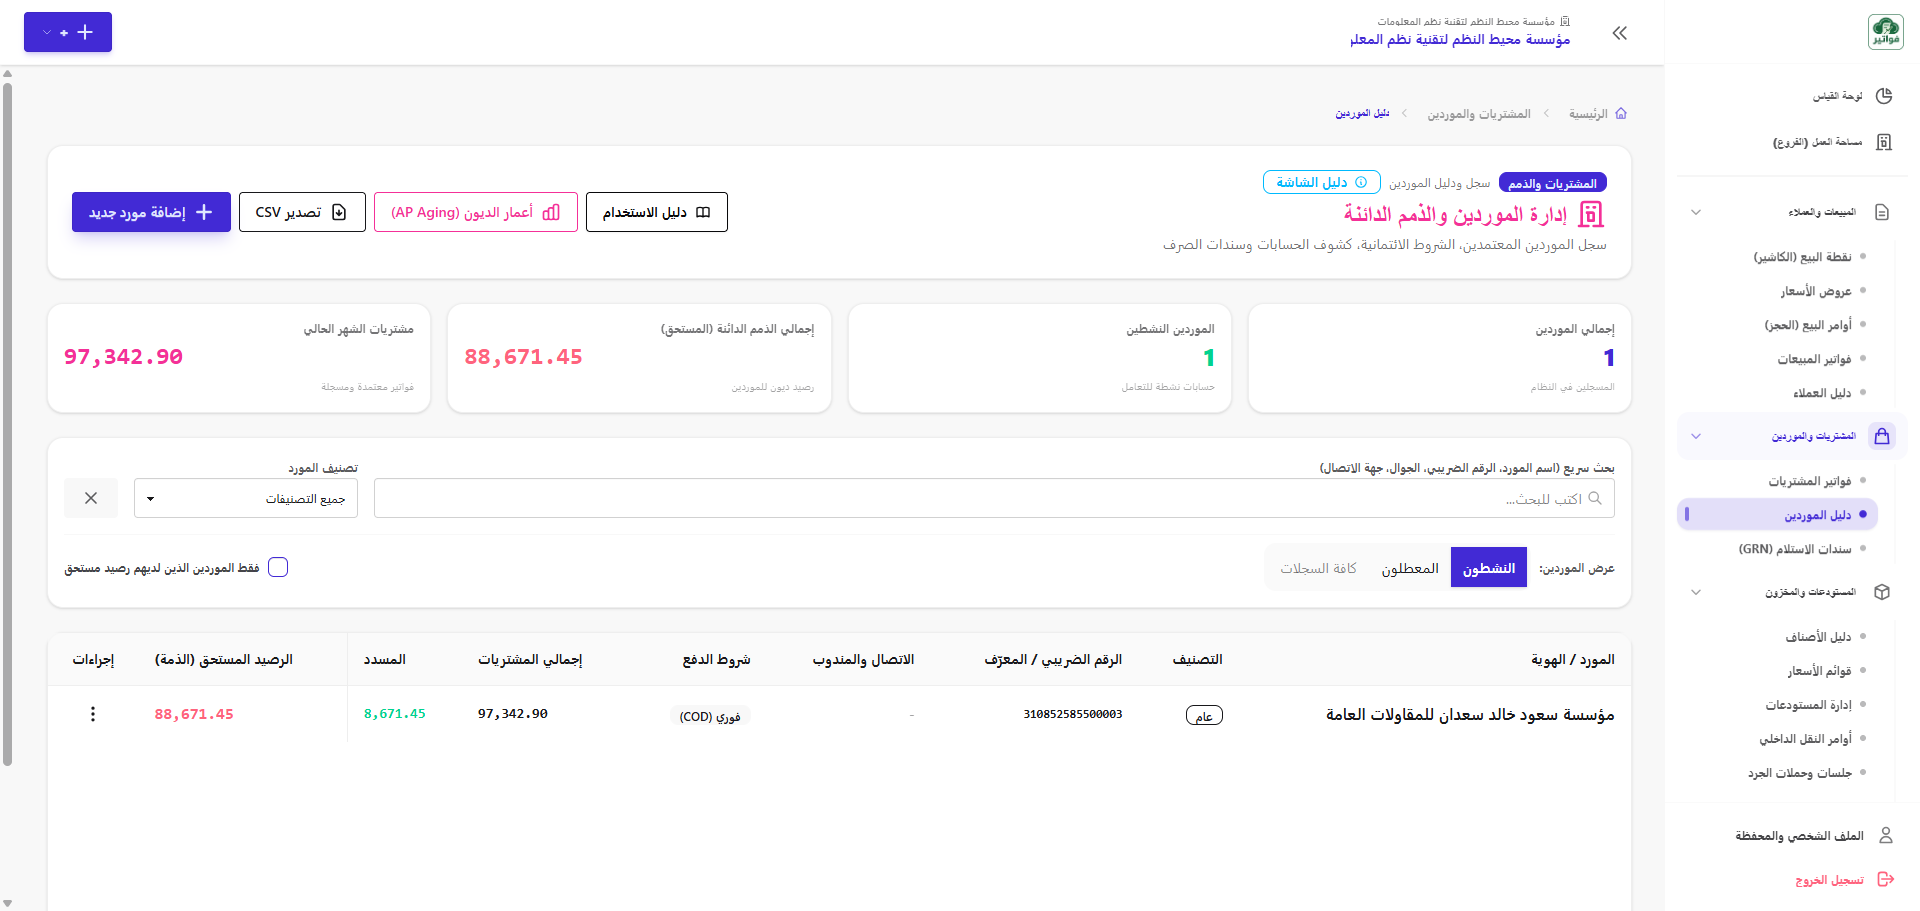Collapse sidebar with double chevron icon
1920x911 pixels.
pos(1620,33)
